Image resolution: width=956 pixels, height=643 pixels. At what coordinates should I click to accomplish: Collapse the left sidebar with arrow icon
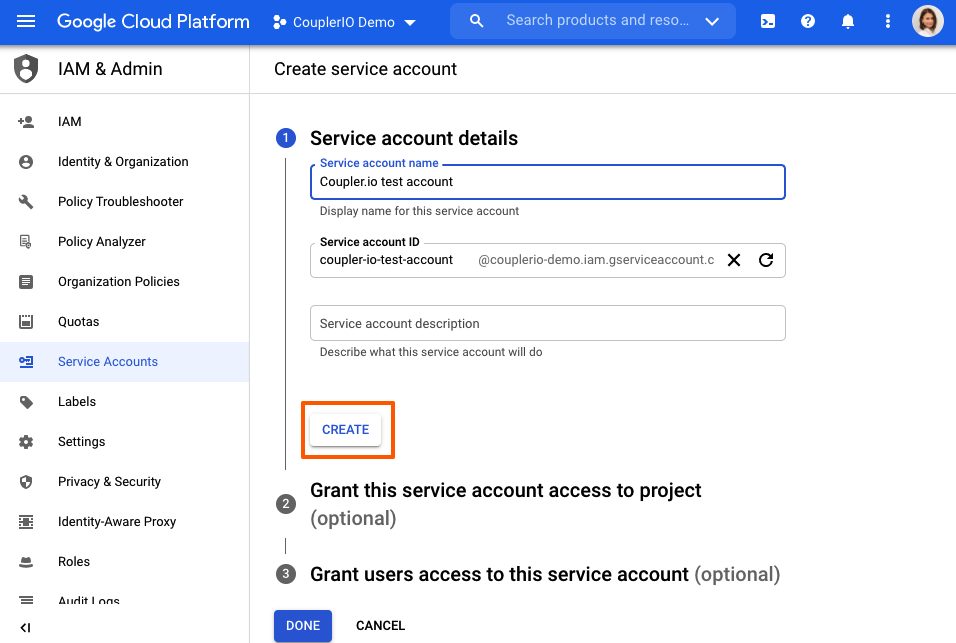point(26,627)
